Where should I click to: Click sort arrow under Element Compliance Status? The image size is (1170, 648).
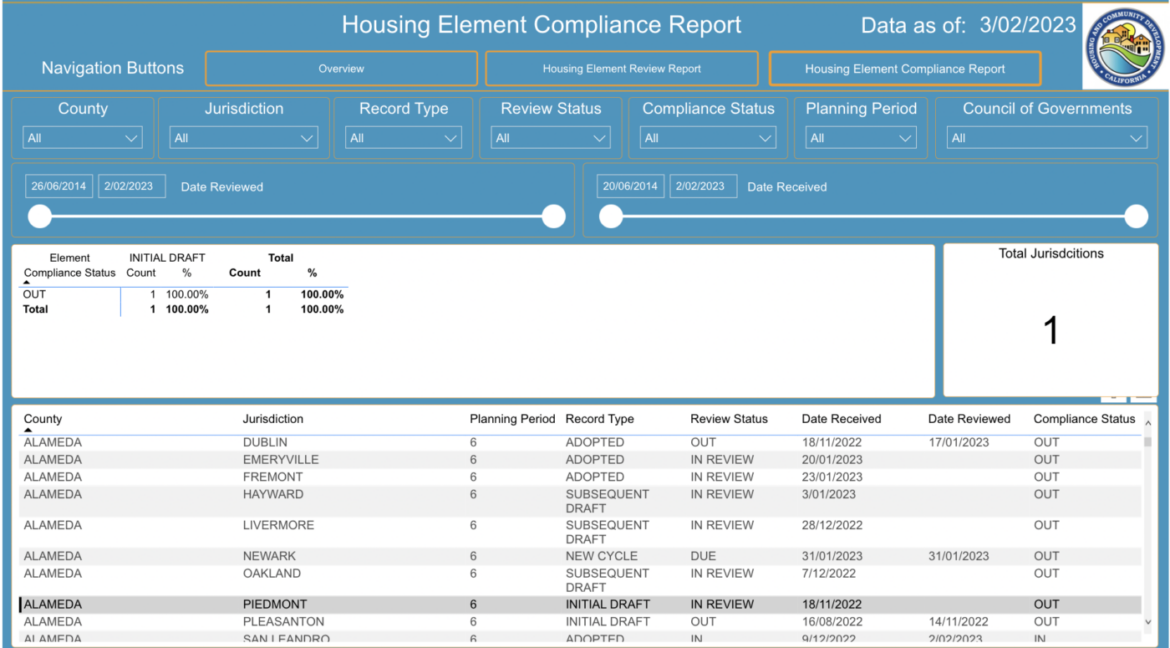[x=28, y=283]
